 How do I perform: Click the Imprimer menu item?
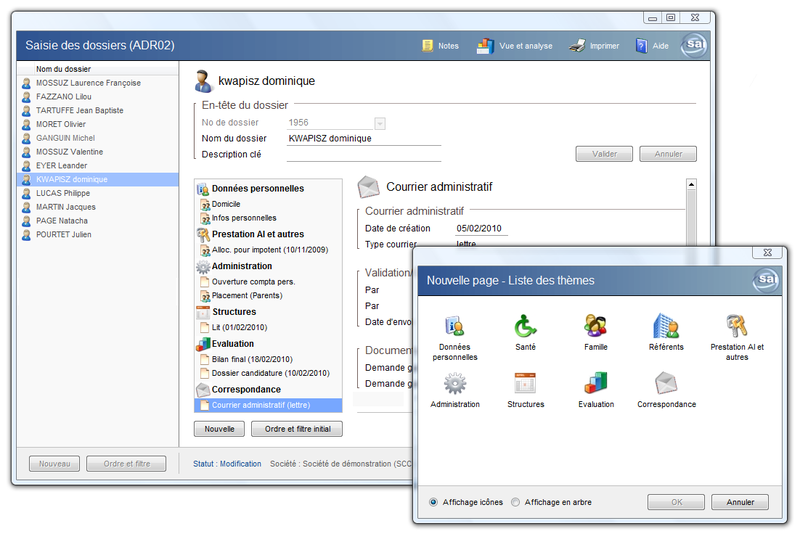pos(594,46)
